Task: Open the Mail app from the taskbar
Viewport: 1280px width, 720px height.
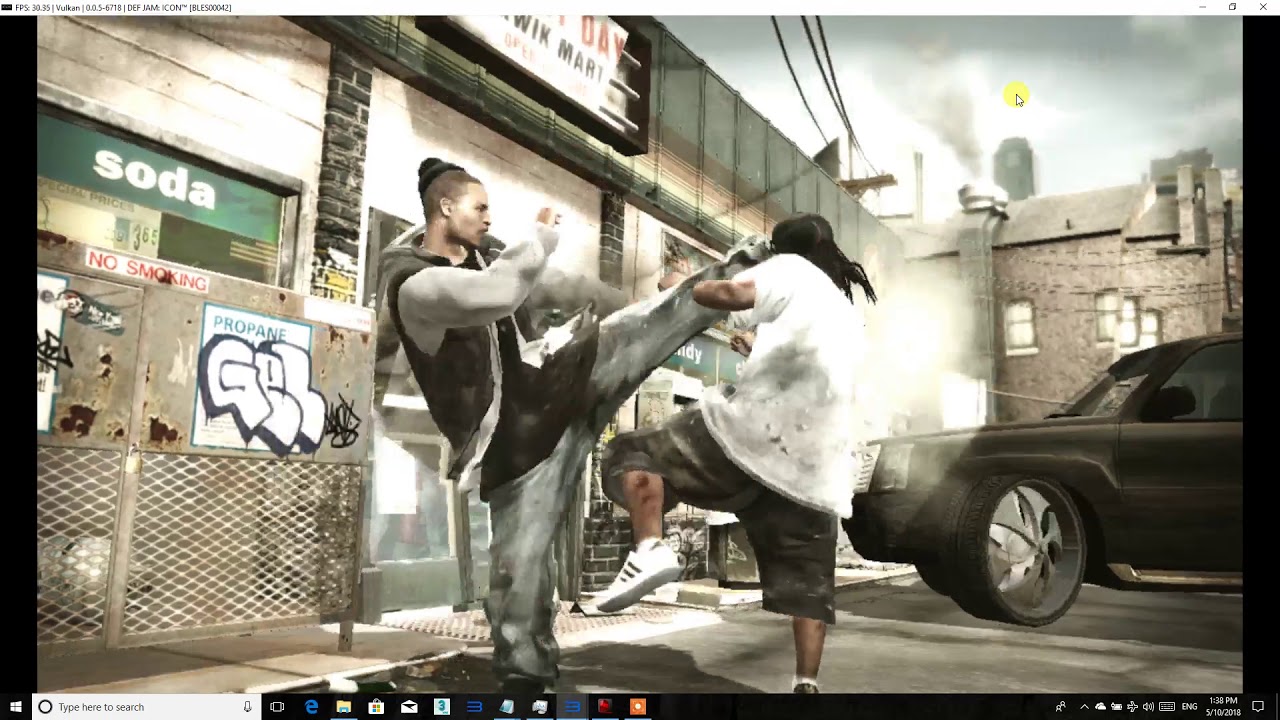Action: point(411,707)
